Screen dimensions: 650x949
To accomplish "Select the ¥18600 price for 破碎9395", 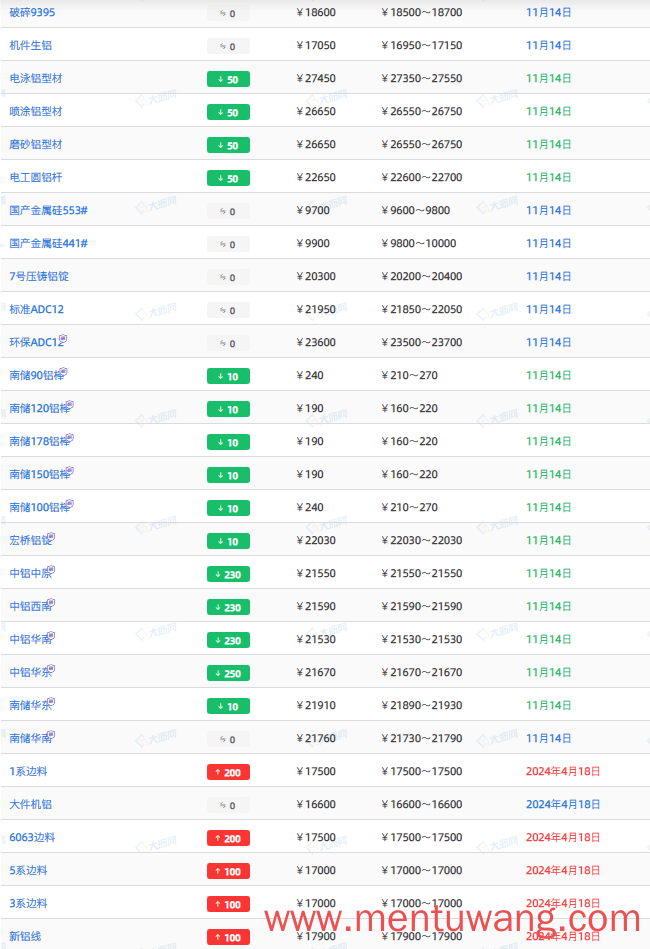I will [316, 12].
